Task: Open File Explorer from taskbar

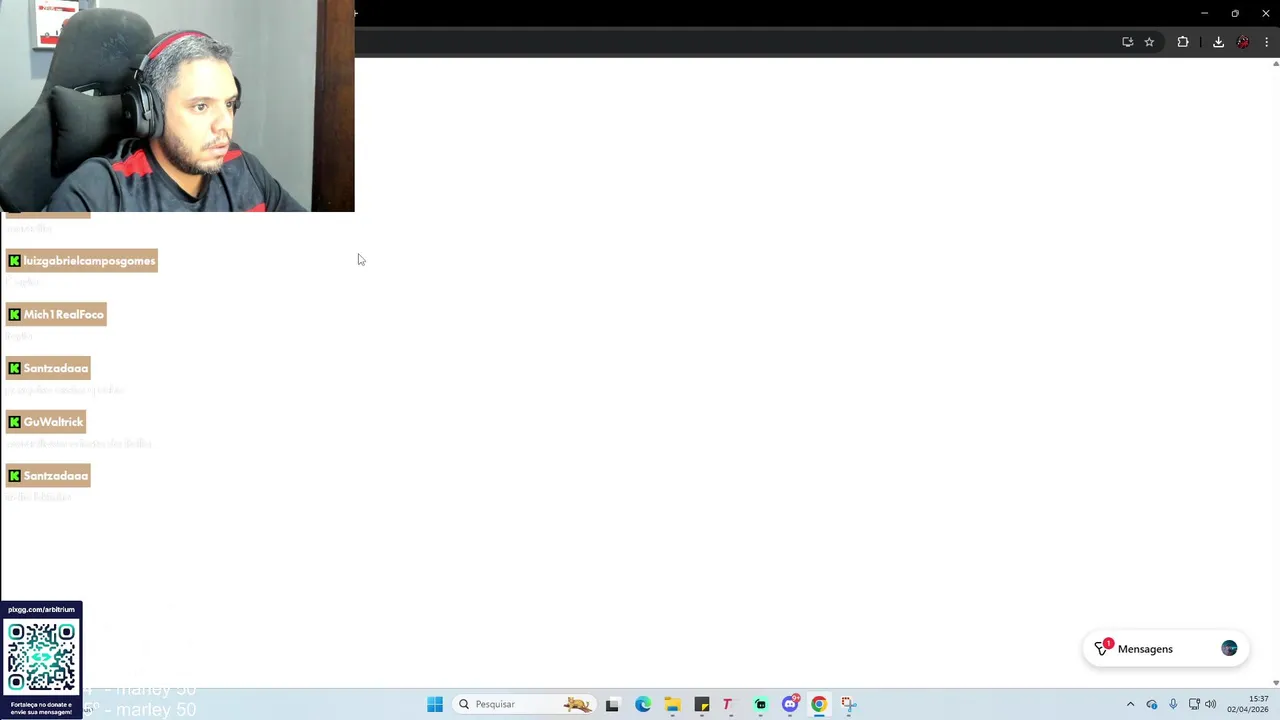Action: pos(672,704)
